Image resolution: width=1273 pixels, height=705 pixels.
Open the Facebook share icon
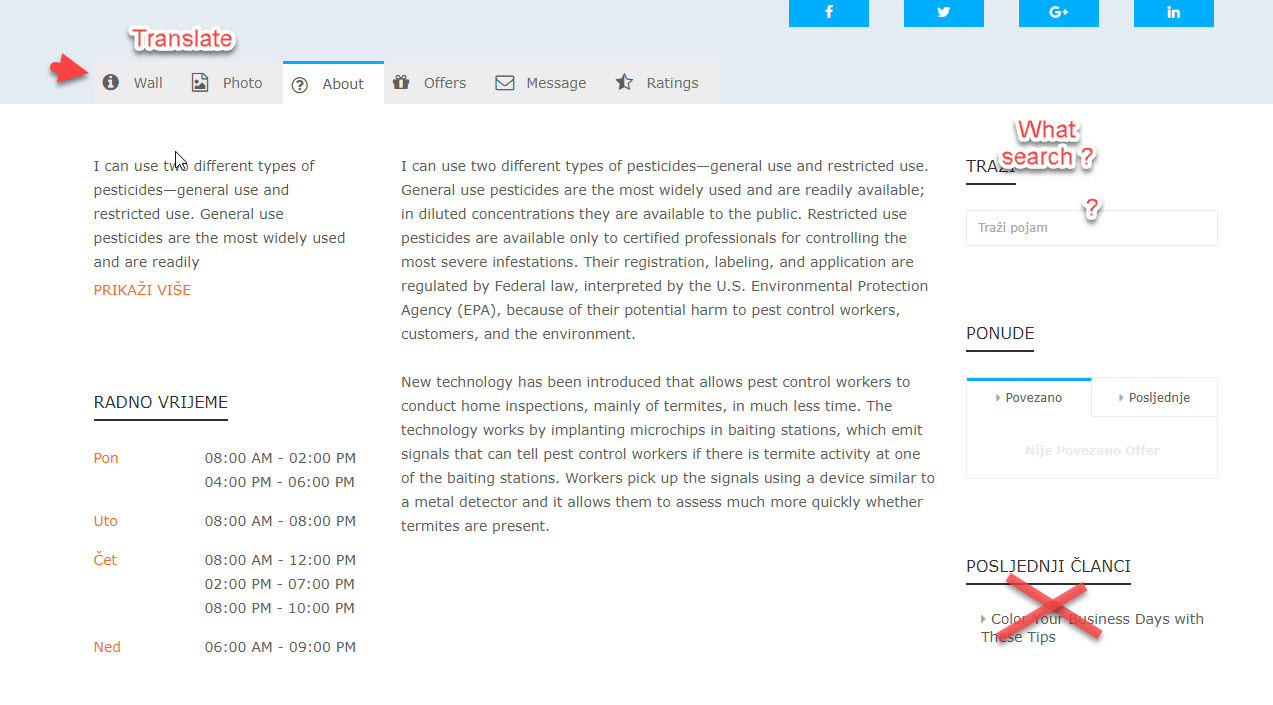point(828,14)
